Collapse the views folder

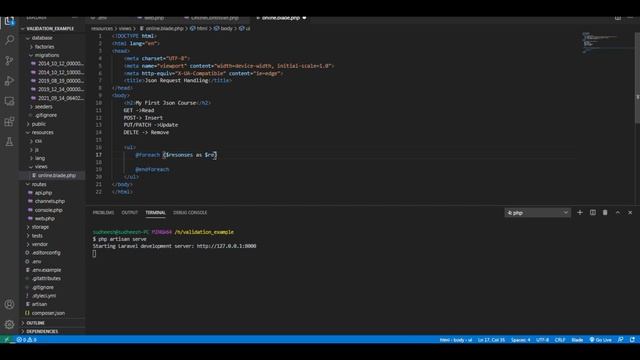[41, 167]
